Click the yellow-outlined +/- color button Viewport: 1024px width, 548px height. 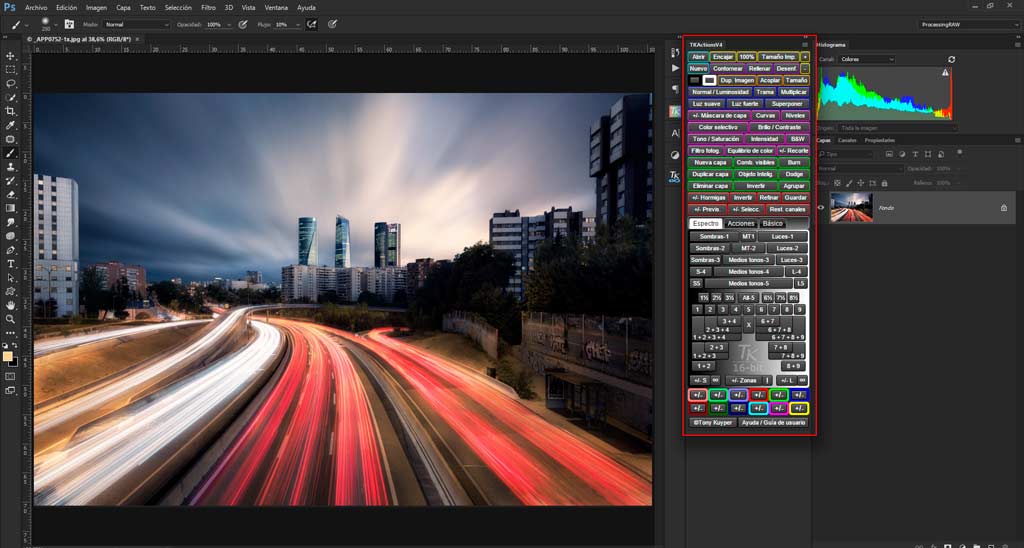point(799,408)
